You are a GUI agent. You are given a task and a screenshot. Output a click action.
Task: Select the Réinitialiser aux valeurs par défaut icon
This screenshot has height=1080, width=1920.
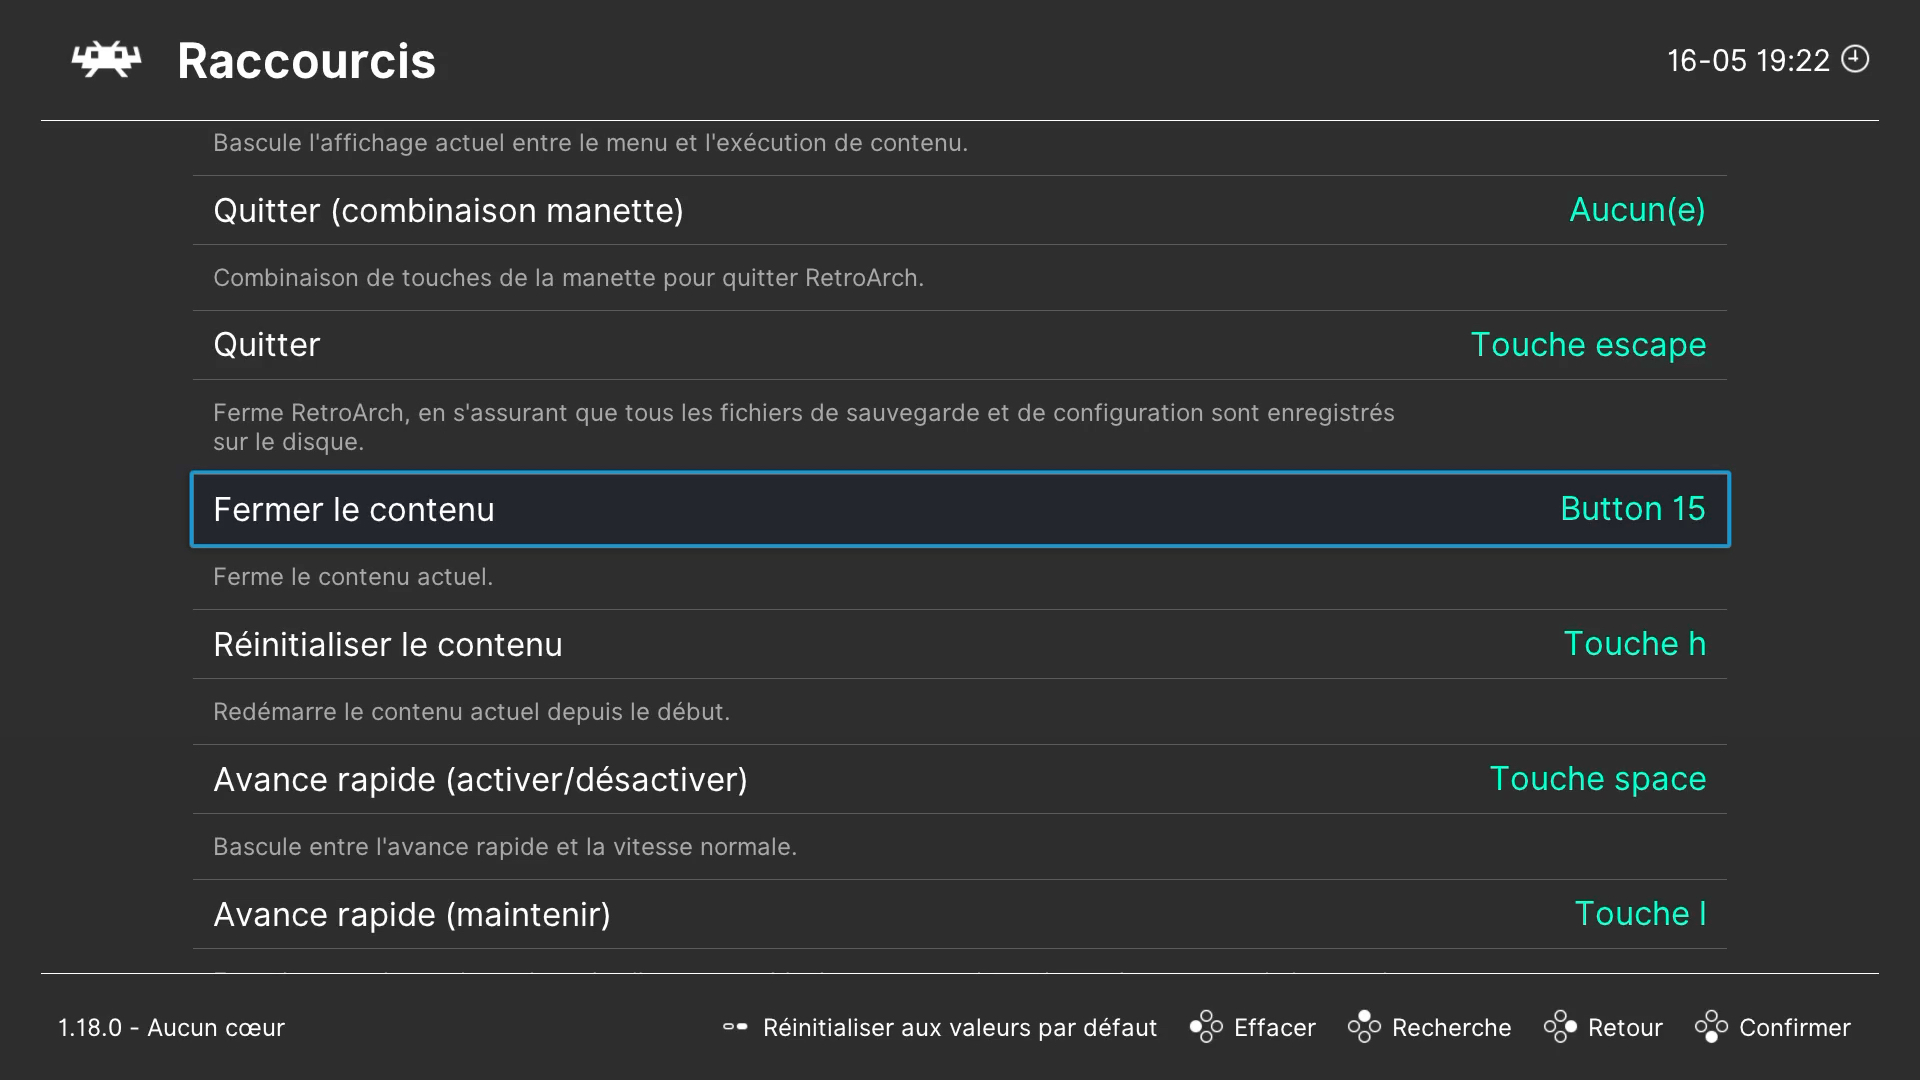(x=735, y=1027)
